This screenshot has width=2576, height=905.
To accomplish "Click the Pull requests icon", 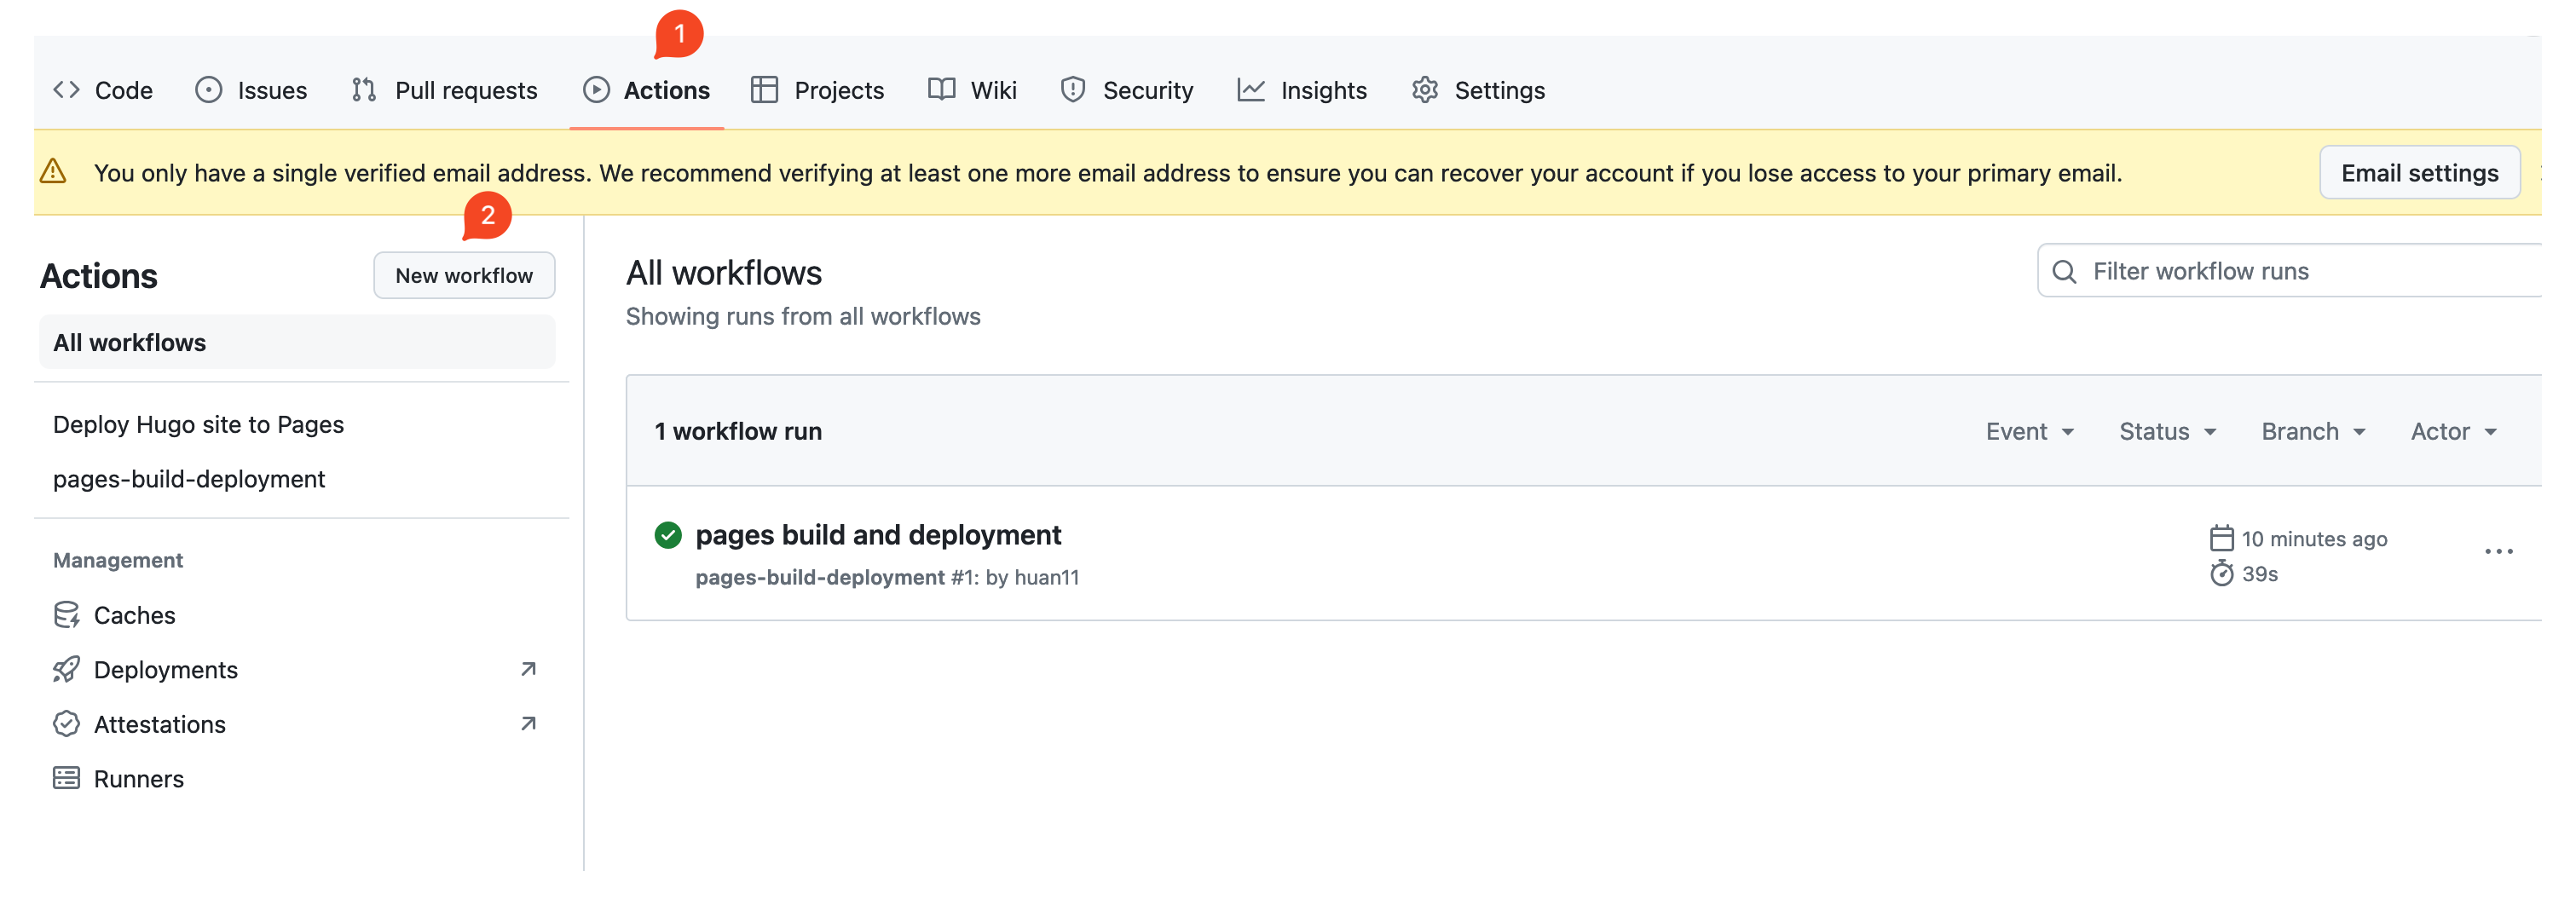I will point(364,90).
